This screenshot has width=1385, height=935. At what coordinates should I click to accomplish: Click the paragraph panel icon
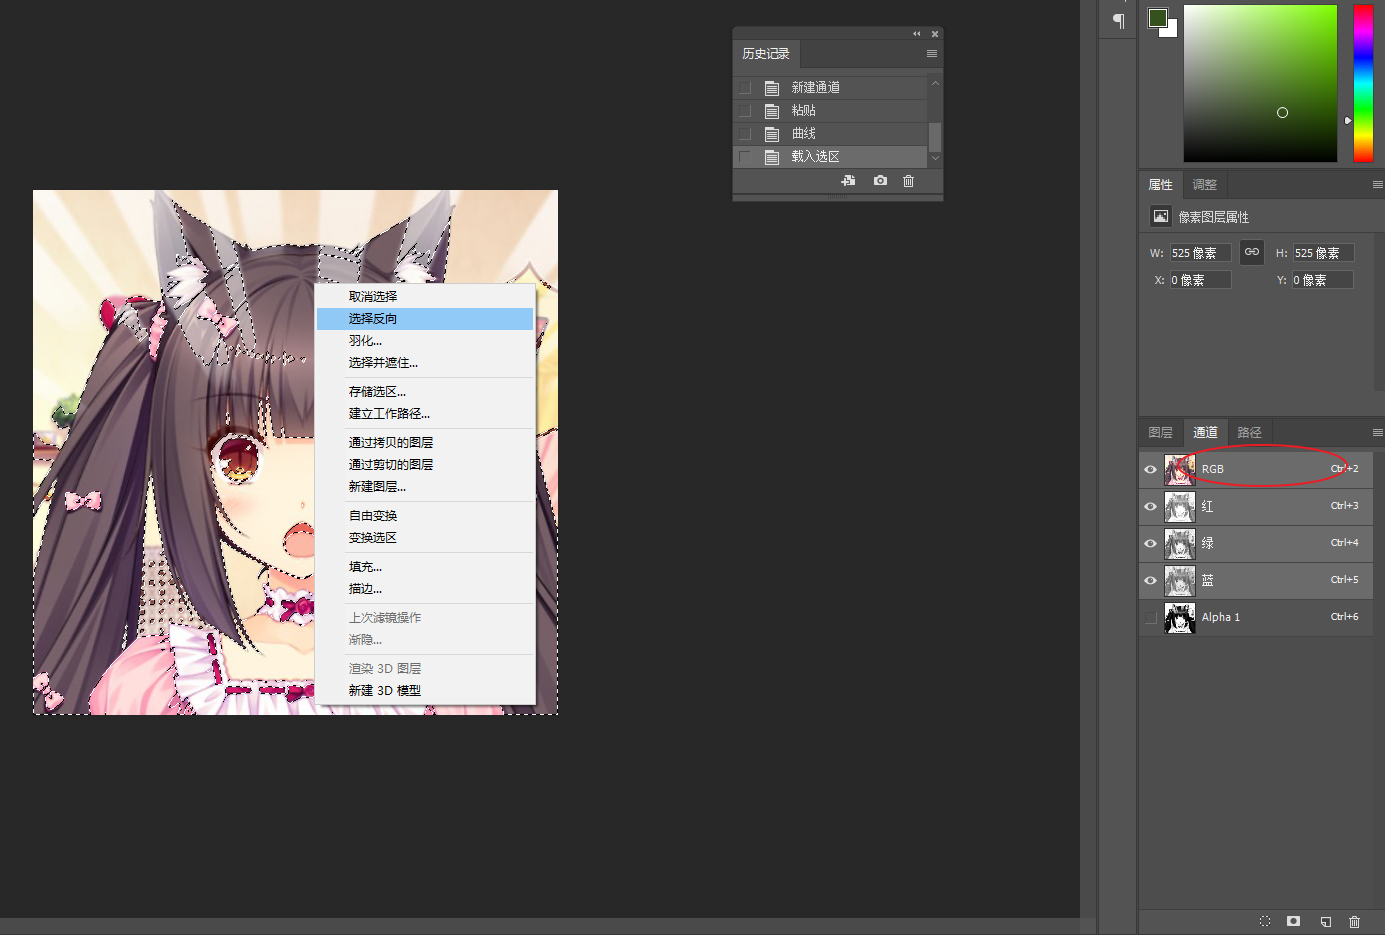click(1118, 20)
